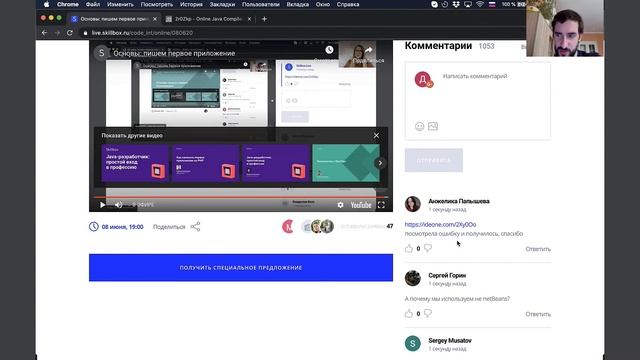
Task: Click the Wi-Fi status icon in menu bar
Action: click(x=480, y=4)
